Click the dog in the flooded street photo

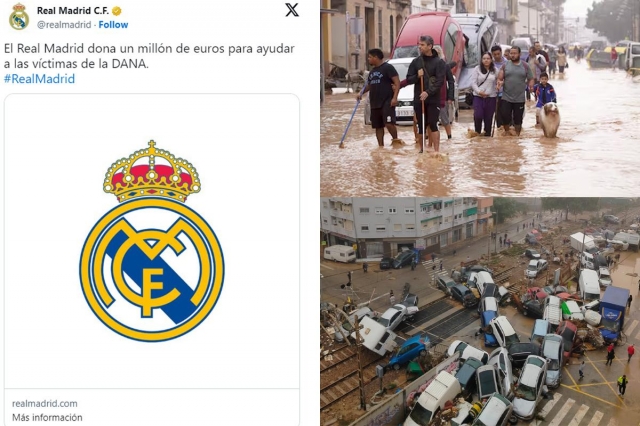pyautogui.click(x=550, y=119)
